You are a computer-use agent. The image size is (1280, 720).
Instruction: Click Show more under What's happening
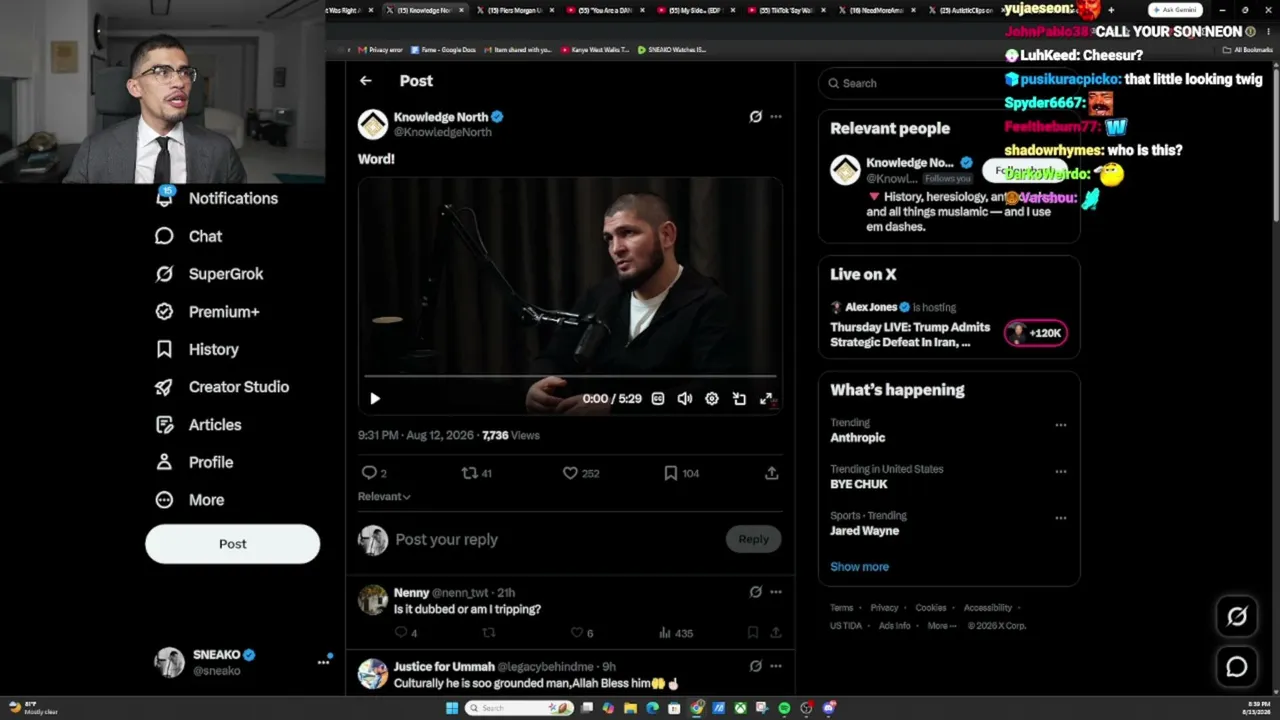(x=859, y=566)
